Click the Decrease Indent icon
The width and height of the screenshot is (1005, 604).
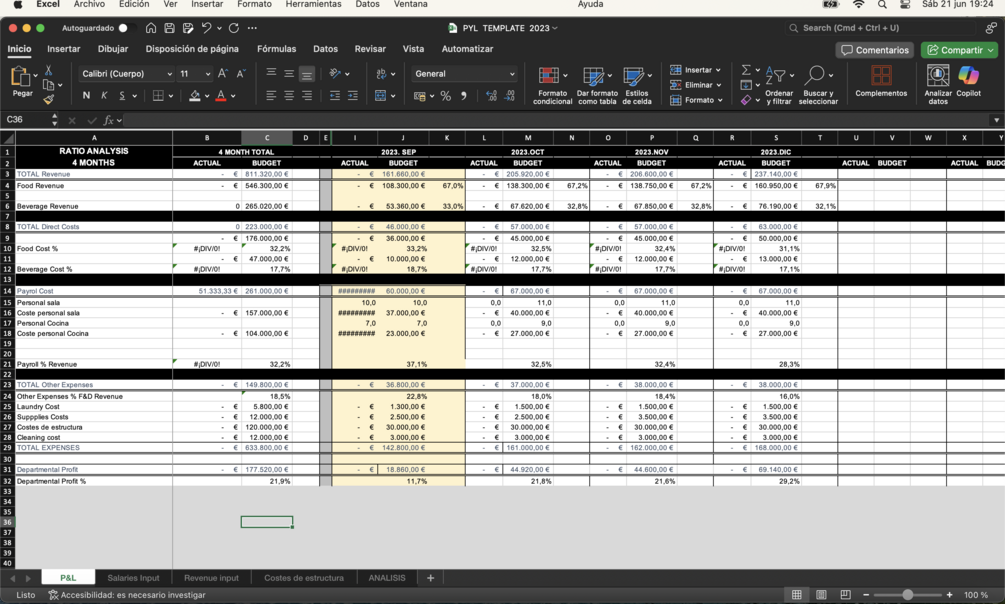335,96
